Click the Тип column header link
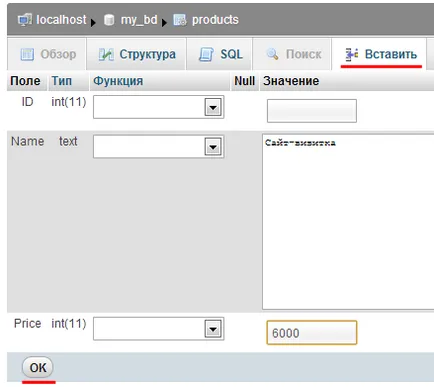The width and height of the screenshot is (434, 387). pos(62,81)
